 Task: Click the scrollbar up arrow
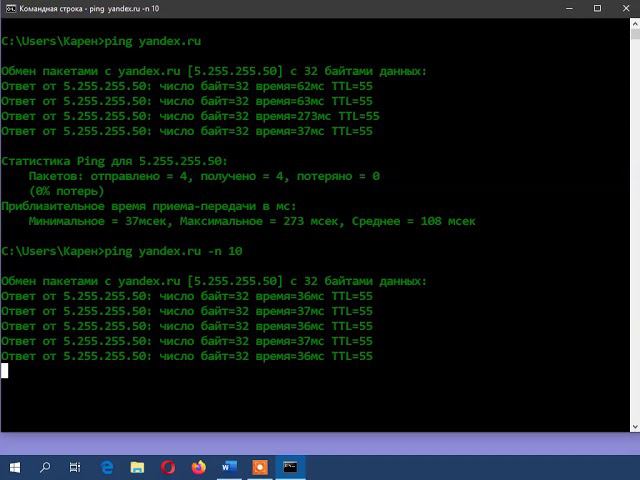(635, 24)
